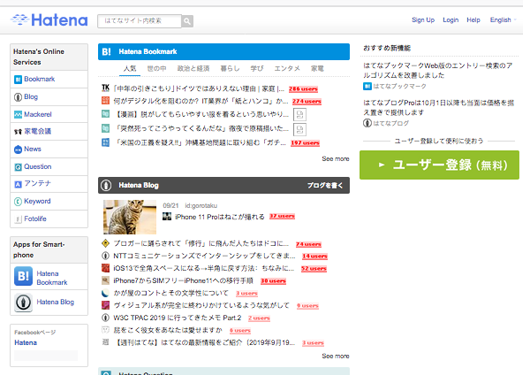This screenshot has width=523, height=375.
Task: Click the News service icon in sidebar
Action: click(18, 149)
